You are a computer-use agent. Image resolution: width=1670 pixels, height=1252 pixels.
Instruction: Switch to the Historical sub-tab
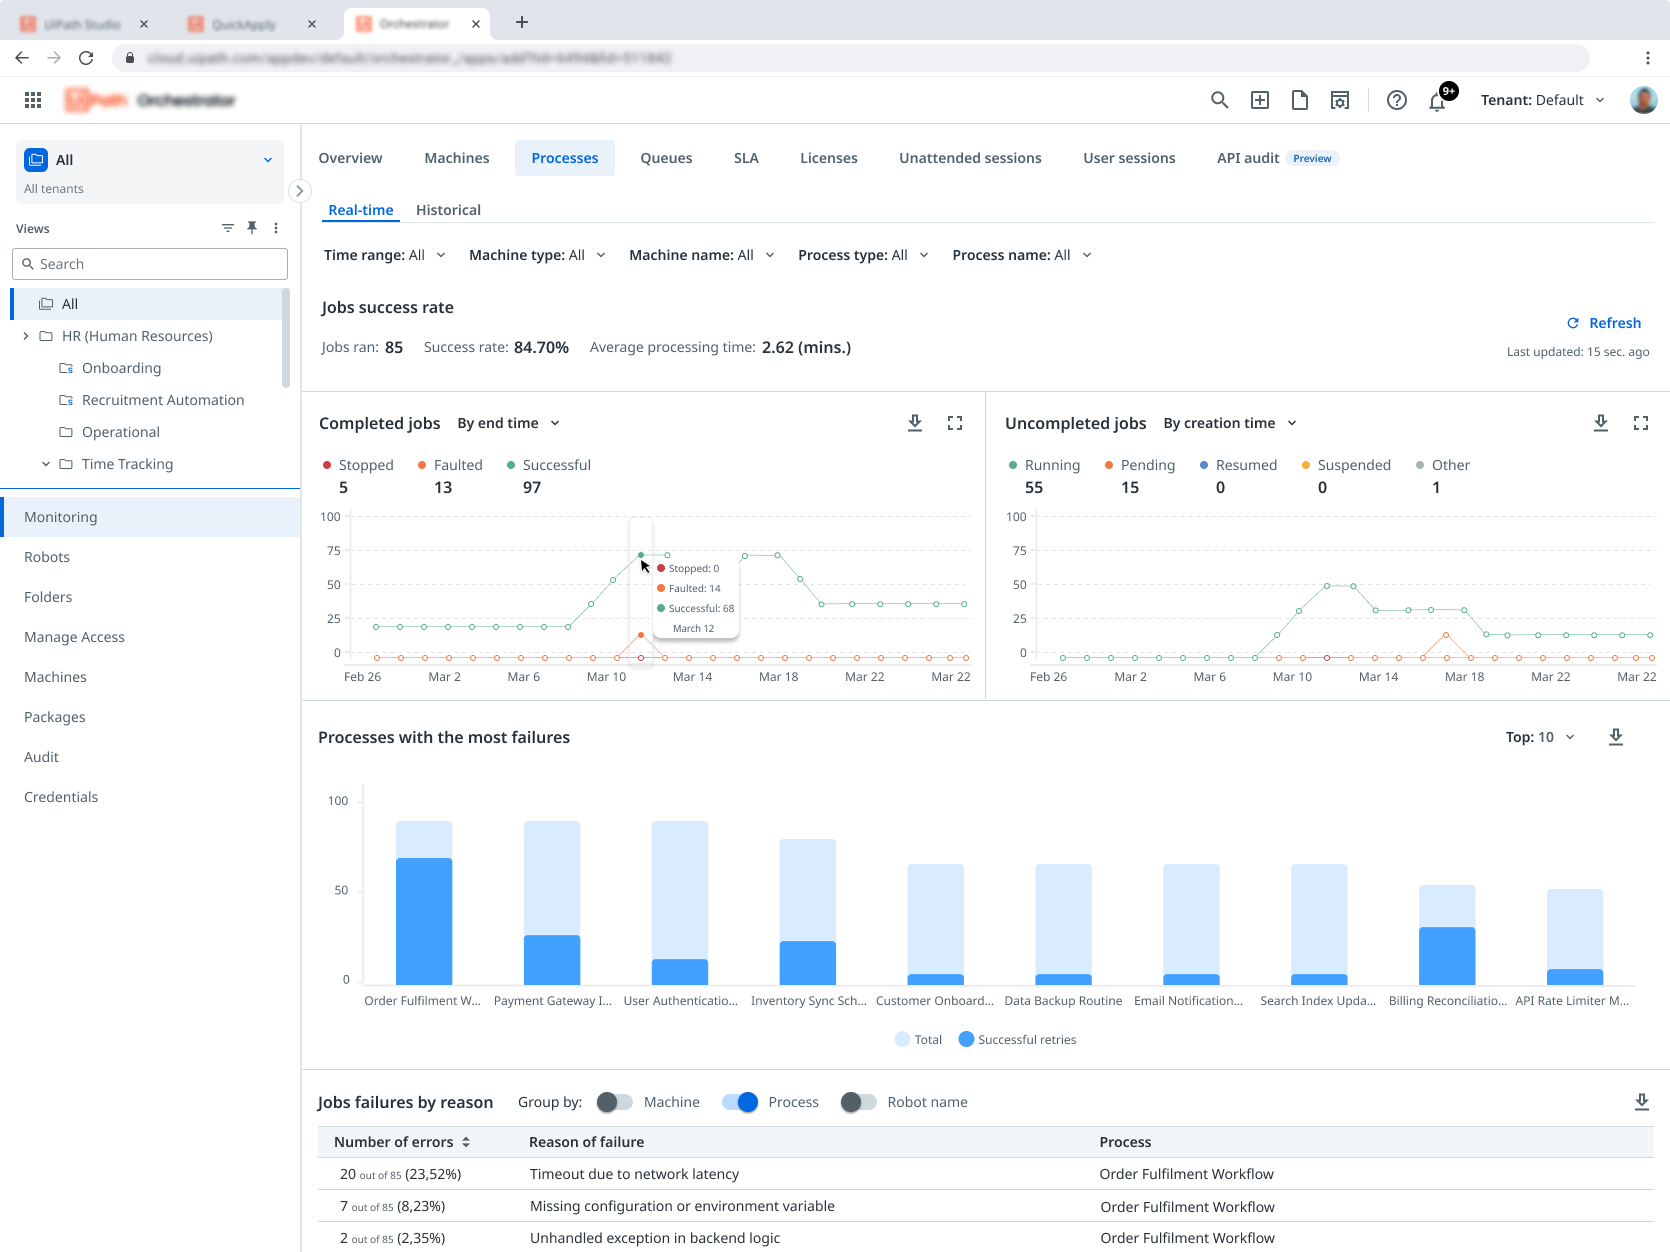(448, 210)
